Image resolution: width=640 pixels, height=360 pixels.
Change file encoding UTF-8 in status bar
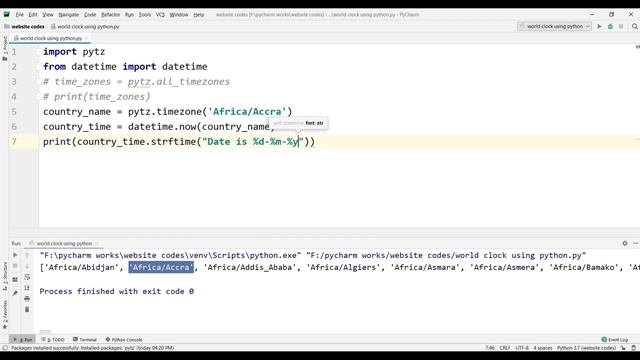[522, 348]
